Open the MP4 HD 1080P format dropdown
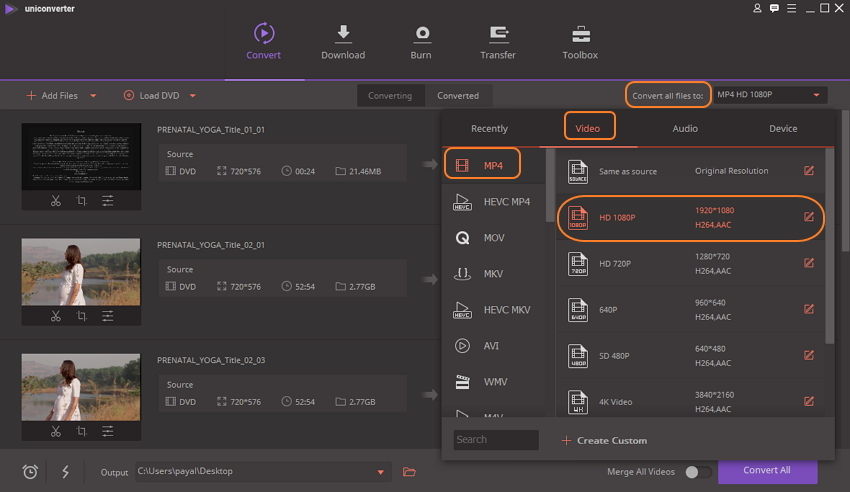Screen dimensions: 850x492 [770, 95]
